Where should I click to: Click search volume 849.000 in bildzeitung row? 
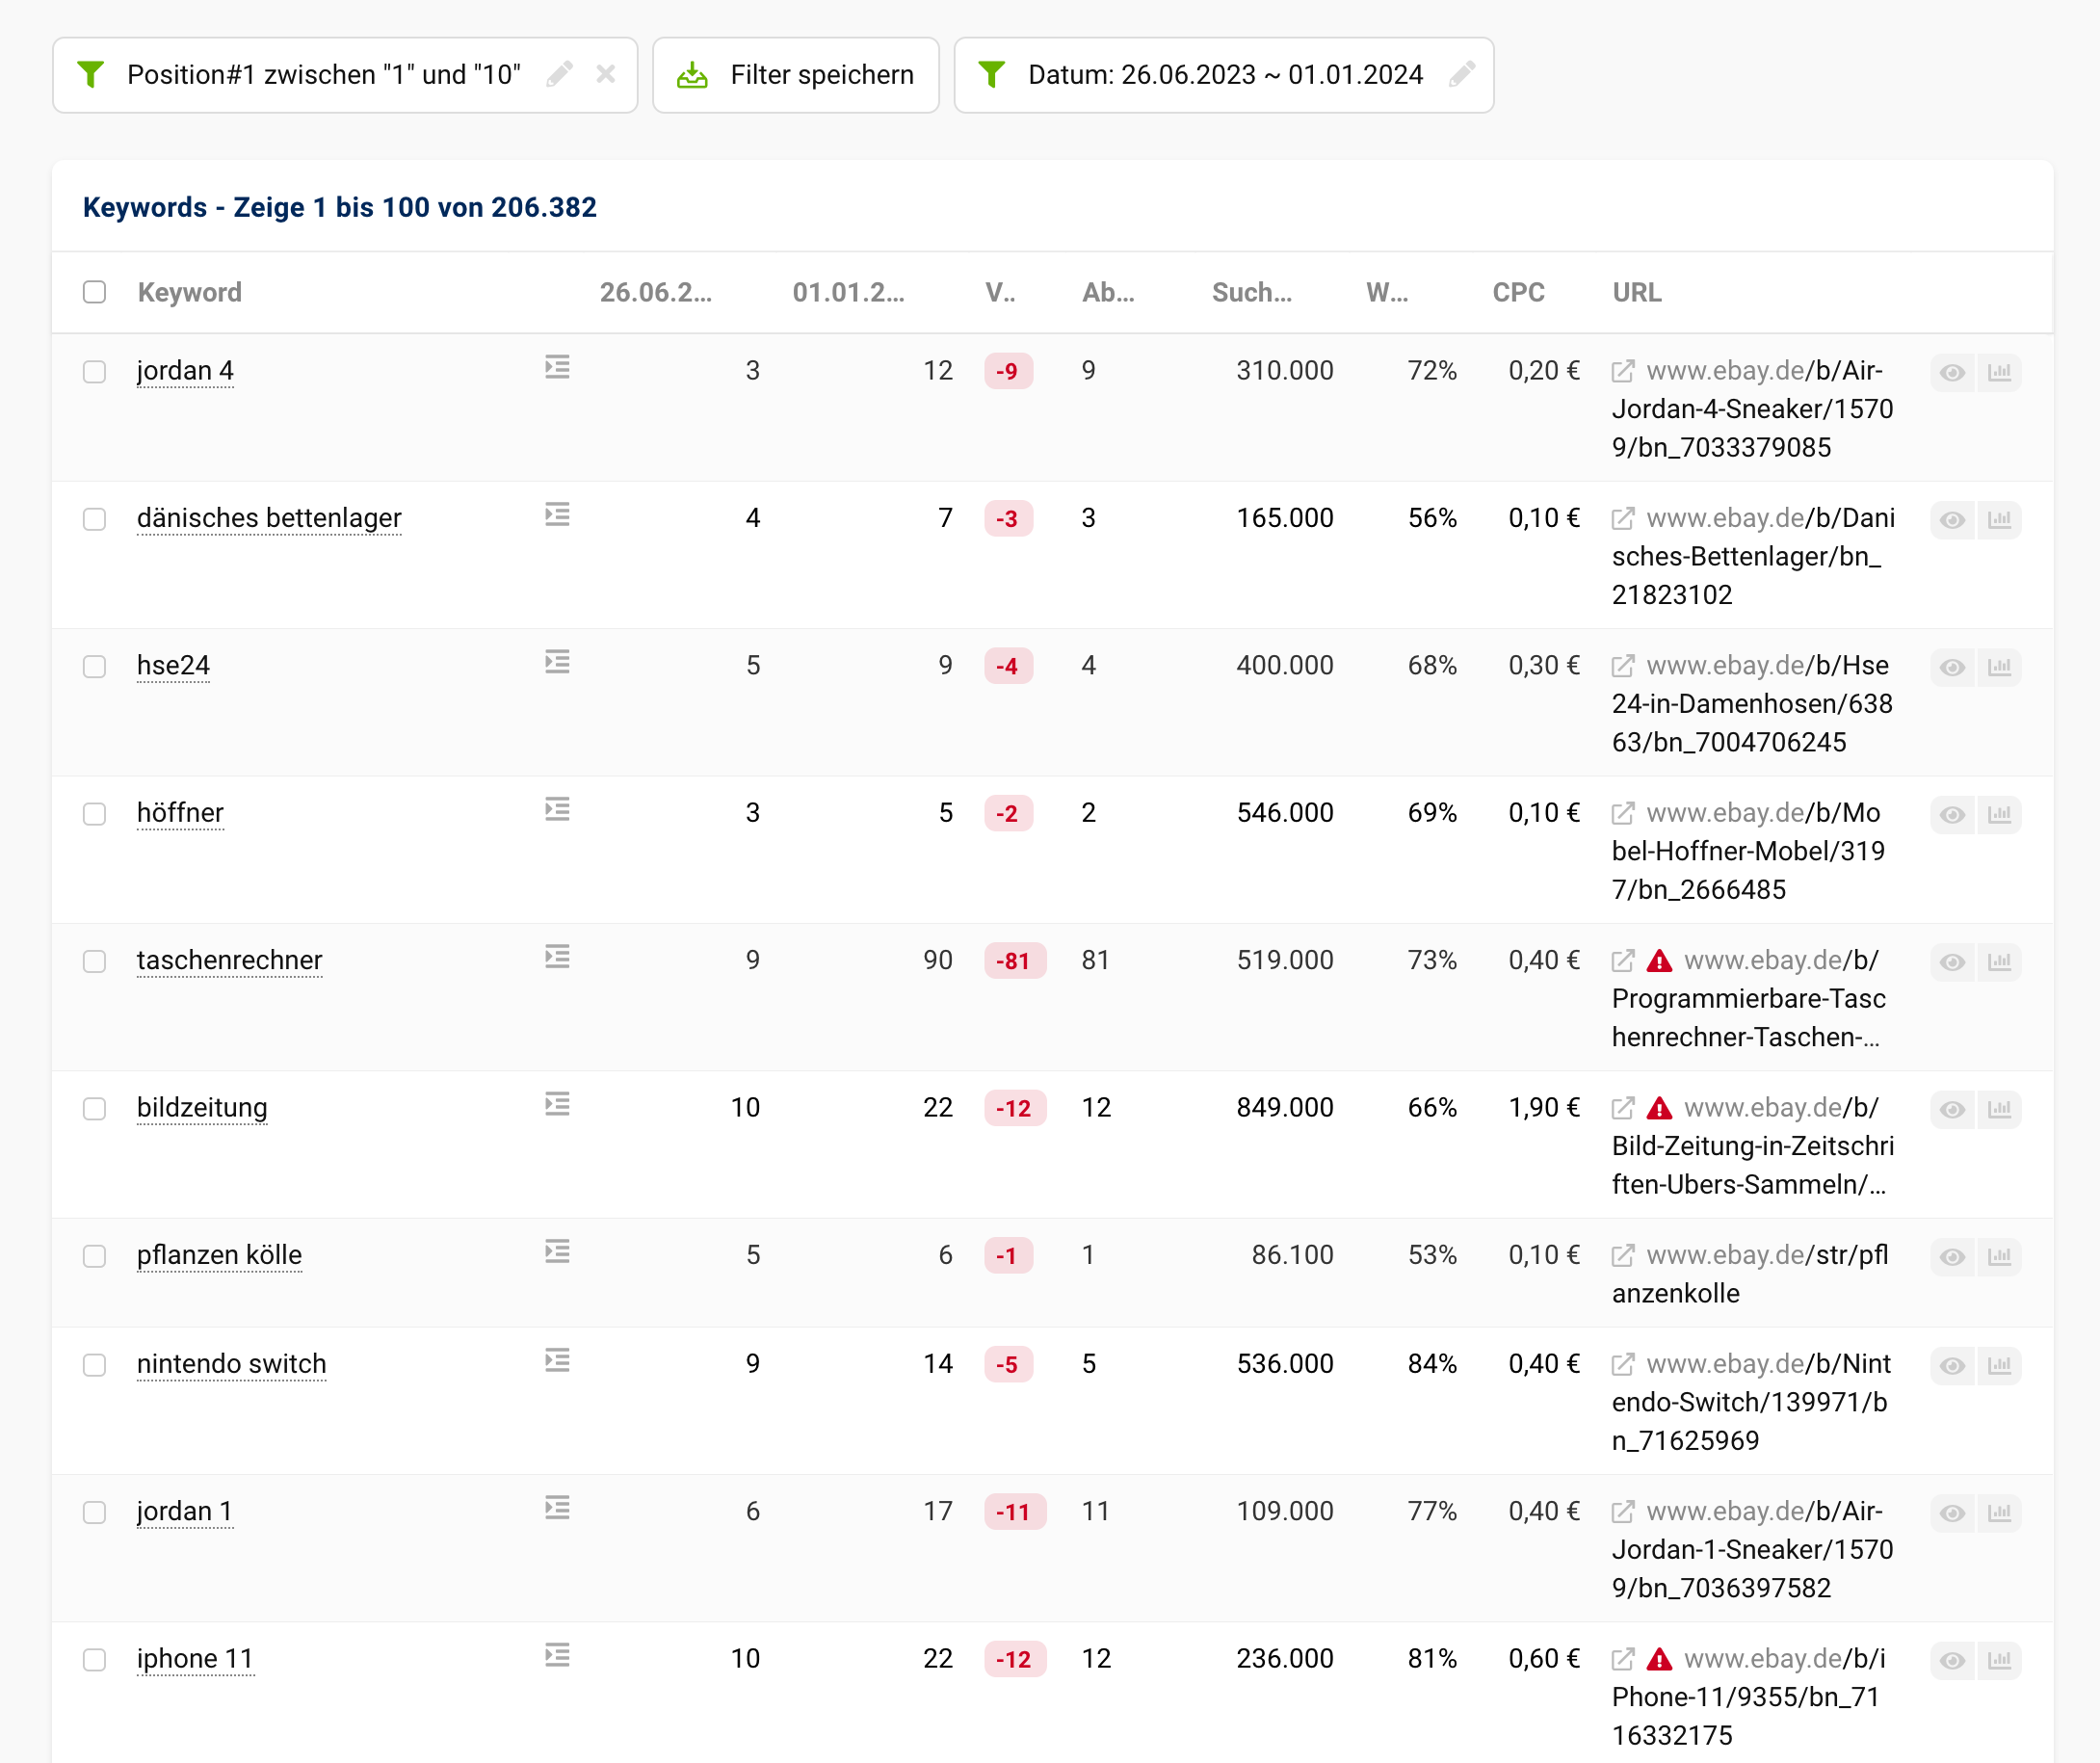click(x=1285, y=1107)
